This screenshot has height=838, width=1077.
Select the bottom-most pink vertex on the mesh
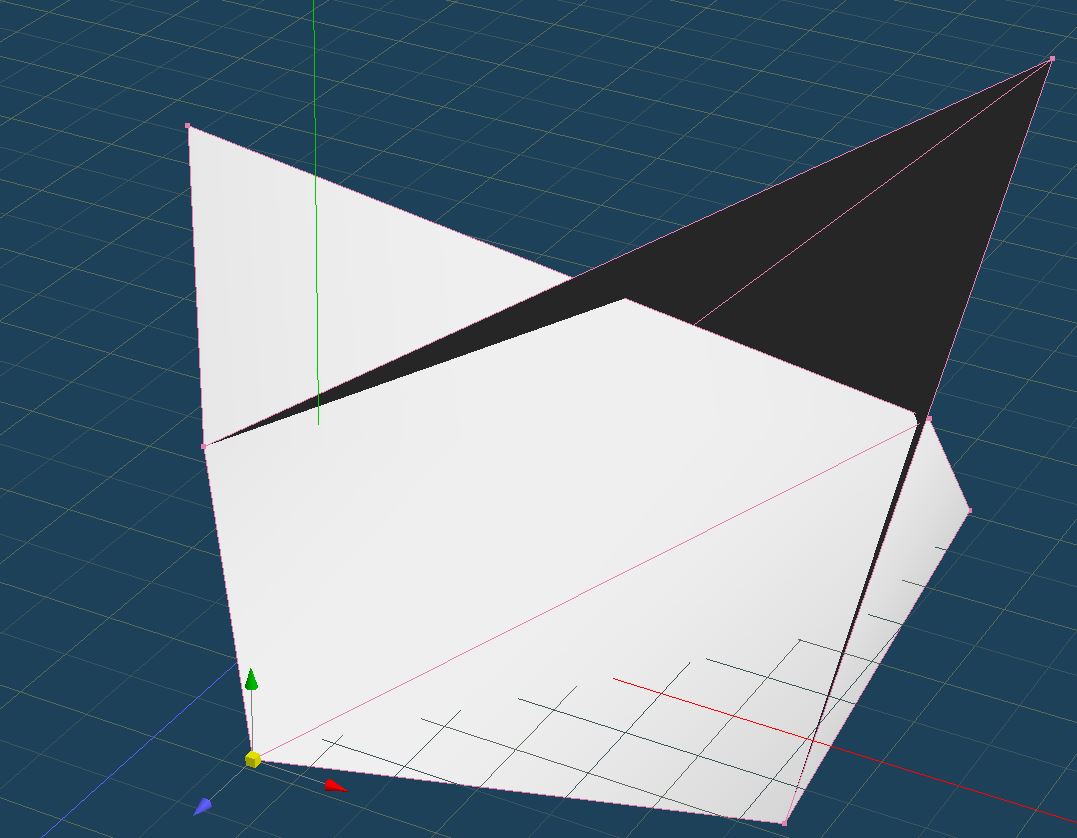[784, 822]
